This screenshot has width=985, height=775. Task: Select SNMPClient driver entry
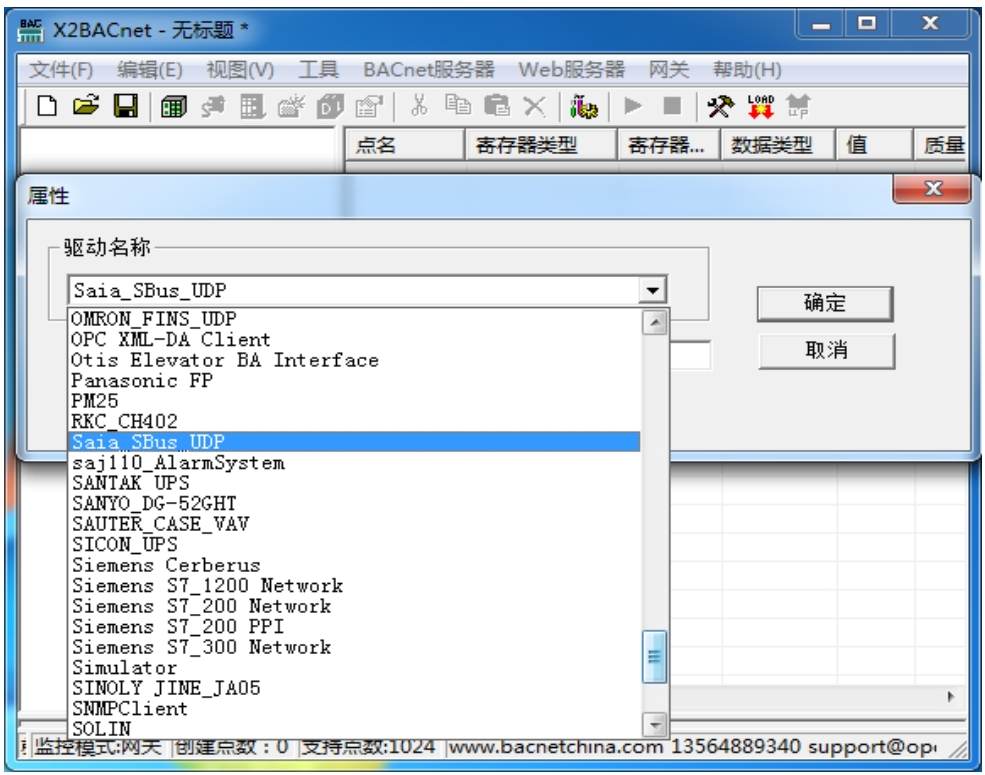pyautogui.click(x=354, y=708)
